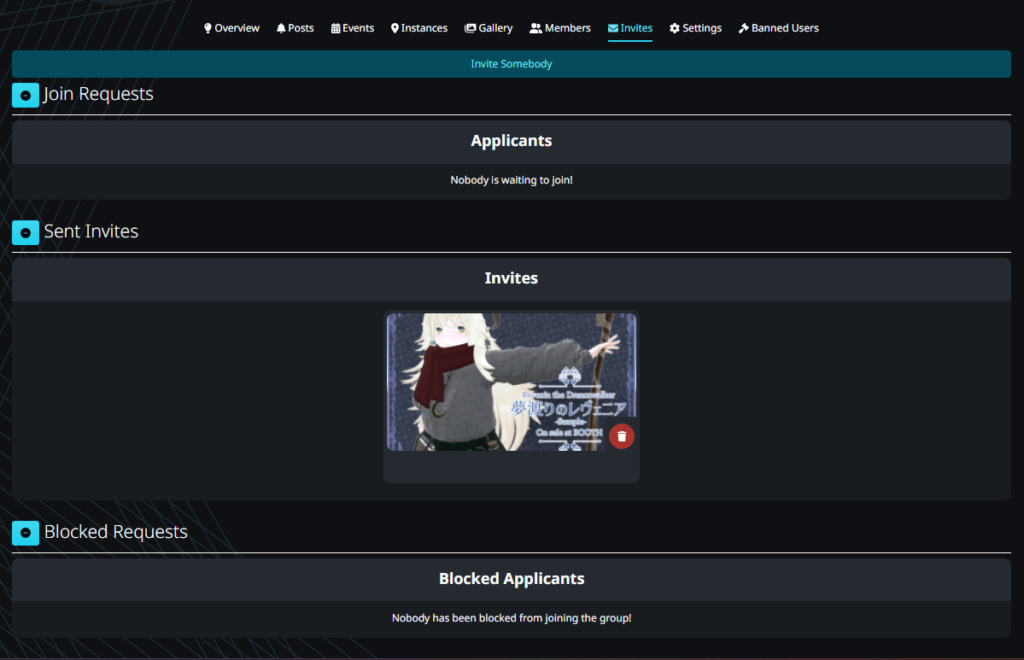Click the images icon beside Gallery
This screenshot has width=1024, height=660.
point(470,28)
